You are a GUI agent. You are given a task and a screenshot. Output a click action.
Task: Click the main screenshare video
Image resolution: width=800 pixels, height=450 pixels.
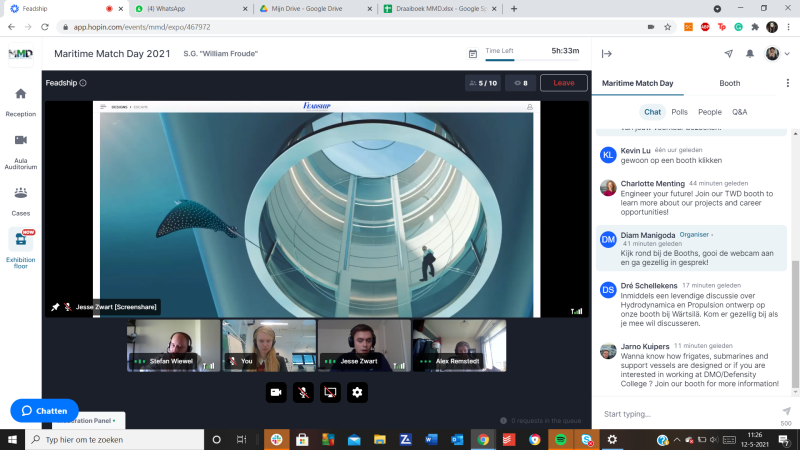click(316, 209)
